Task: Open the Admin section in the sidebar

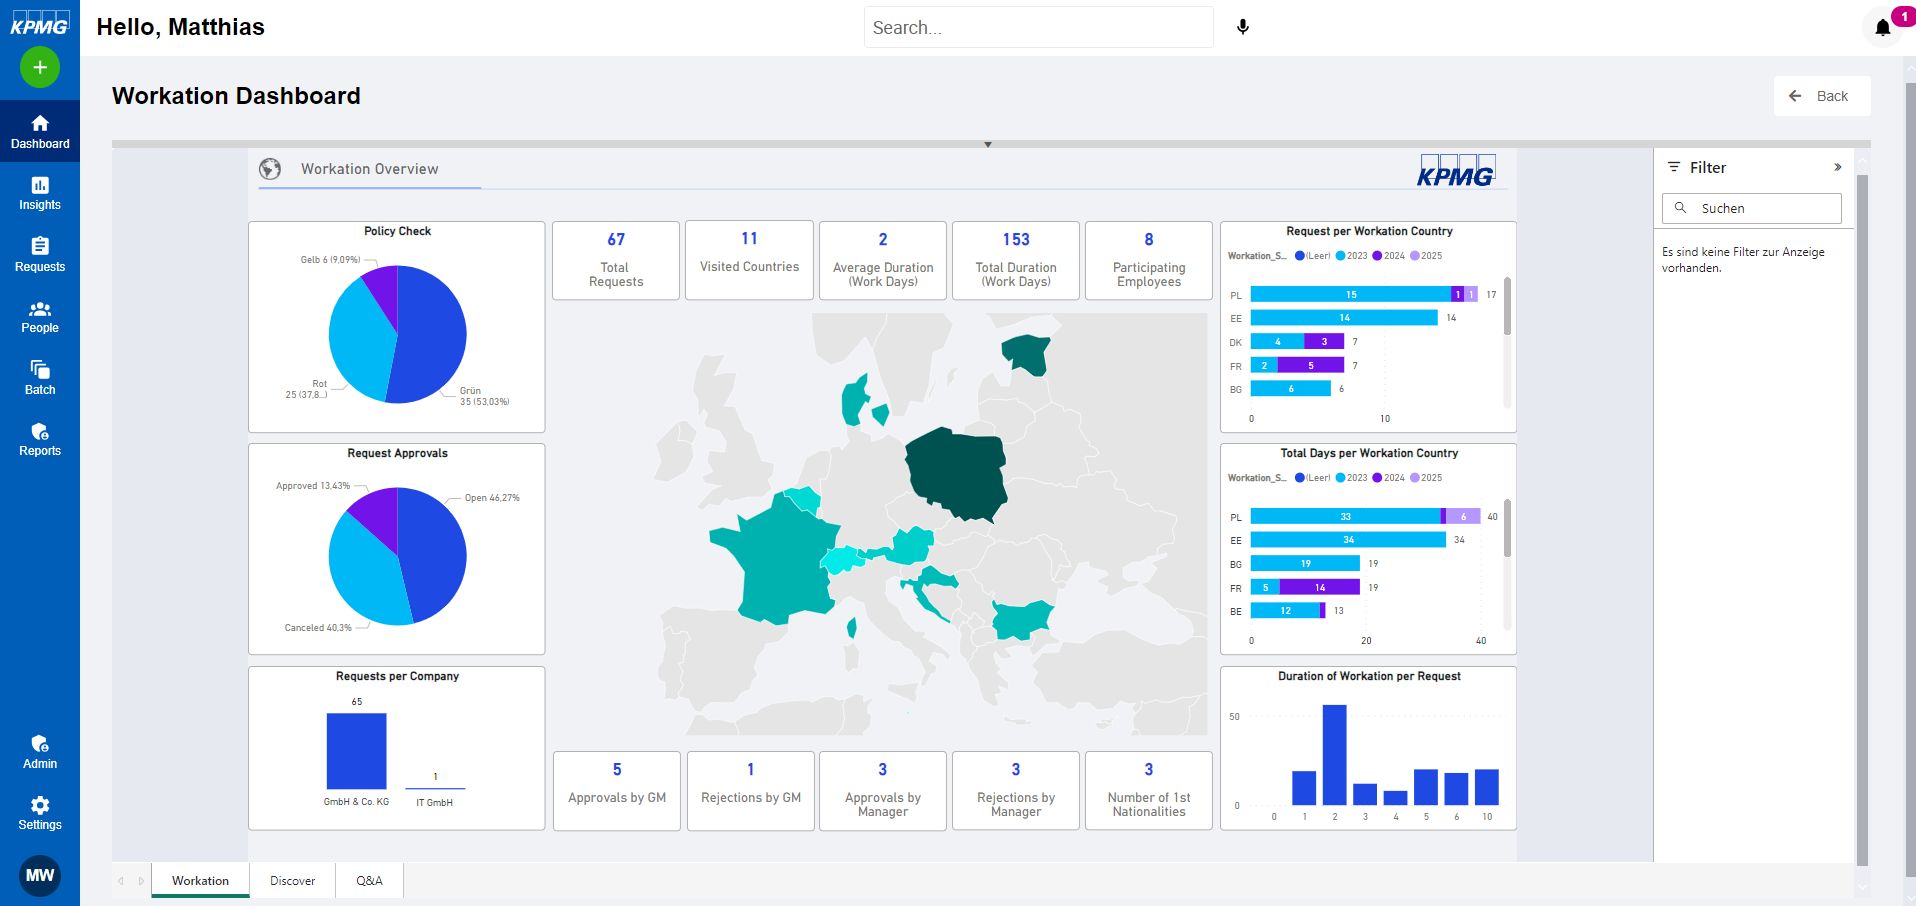Action: 40,752
